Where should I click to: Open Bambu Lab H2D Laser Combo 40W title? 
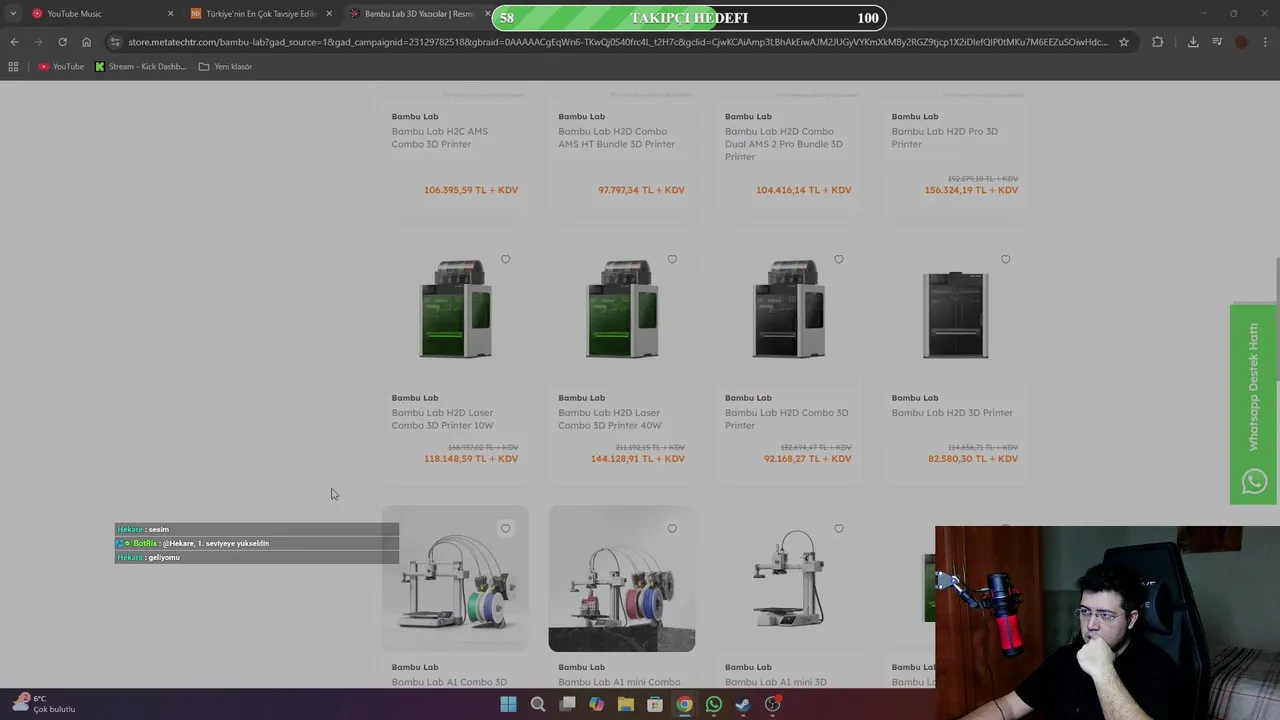tap(609, 419)
